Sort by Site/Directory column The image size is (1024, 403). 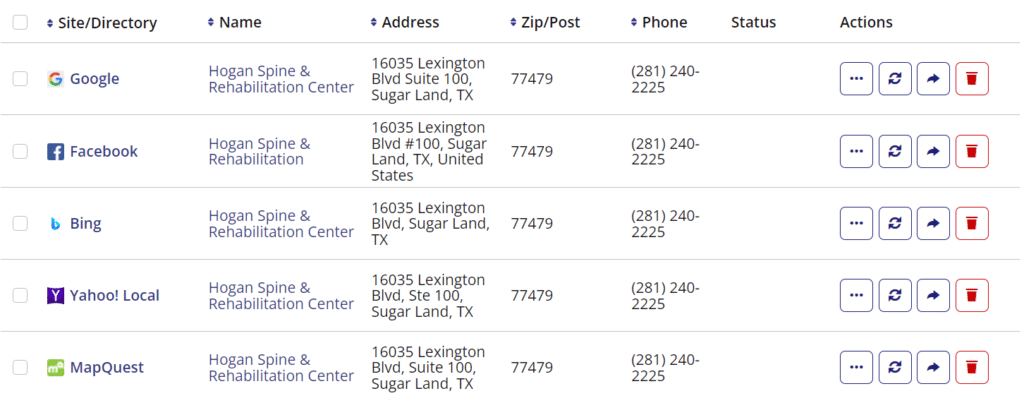[x=102, y=23]
